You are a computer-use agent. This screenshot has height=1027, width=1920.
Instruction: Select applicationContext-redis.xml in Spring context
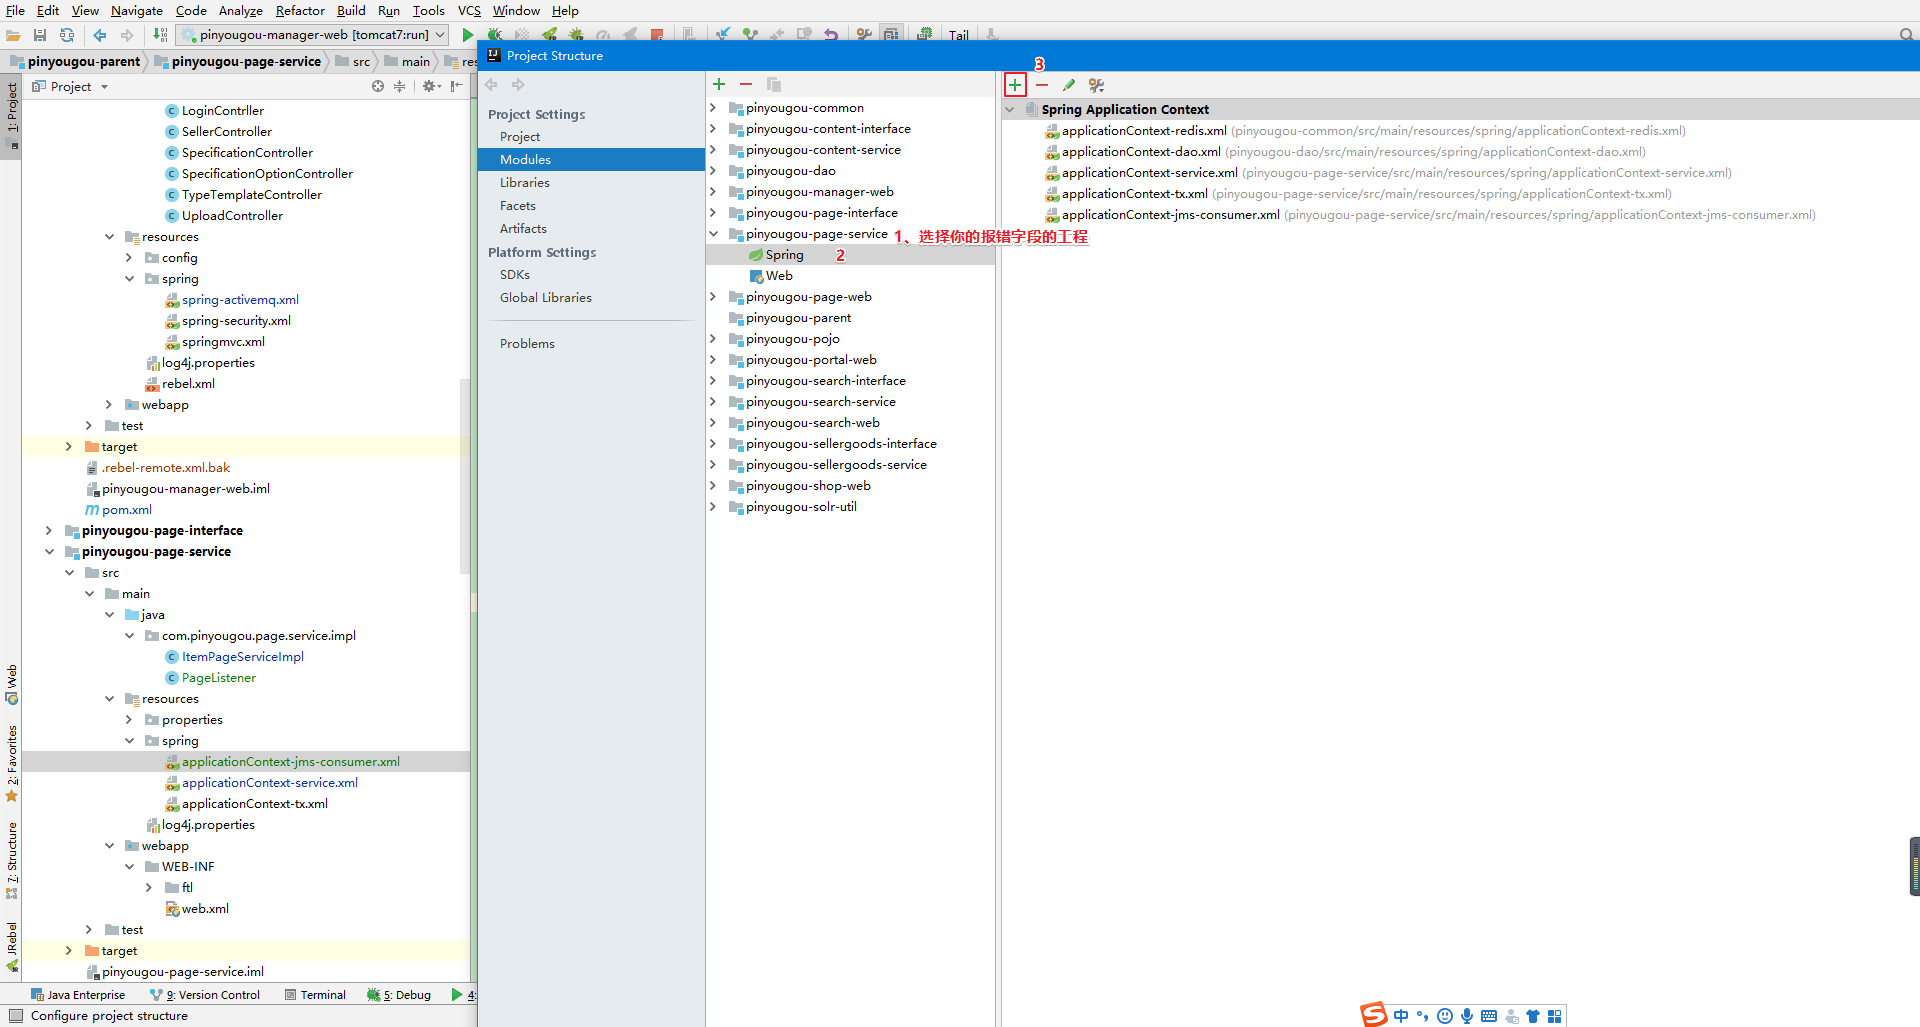[1144, 131]
